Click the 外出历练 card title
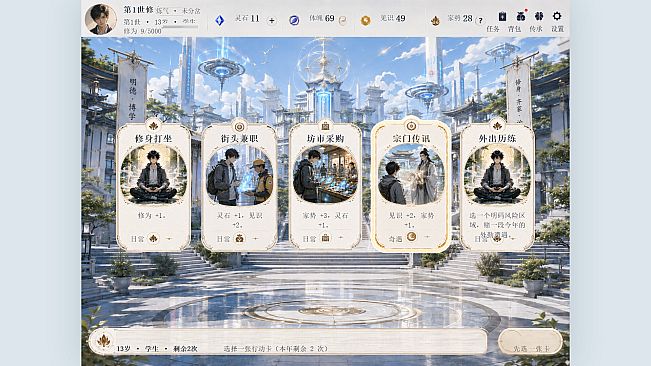 tap(497, 139)
